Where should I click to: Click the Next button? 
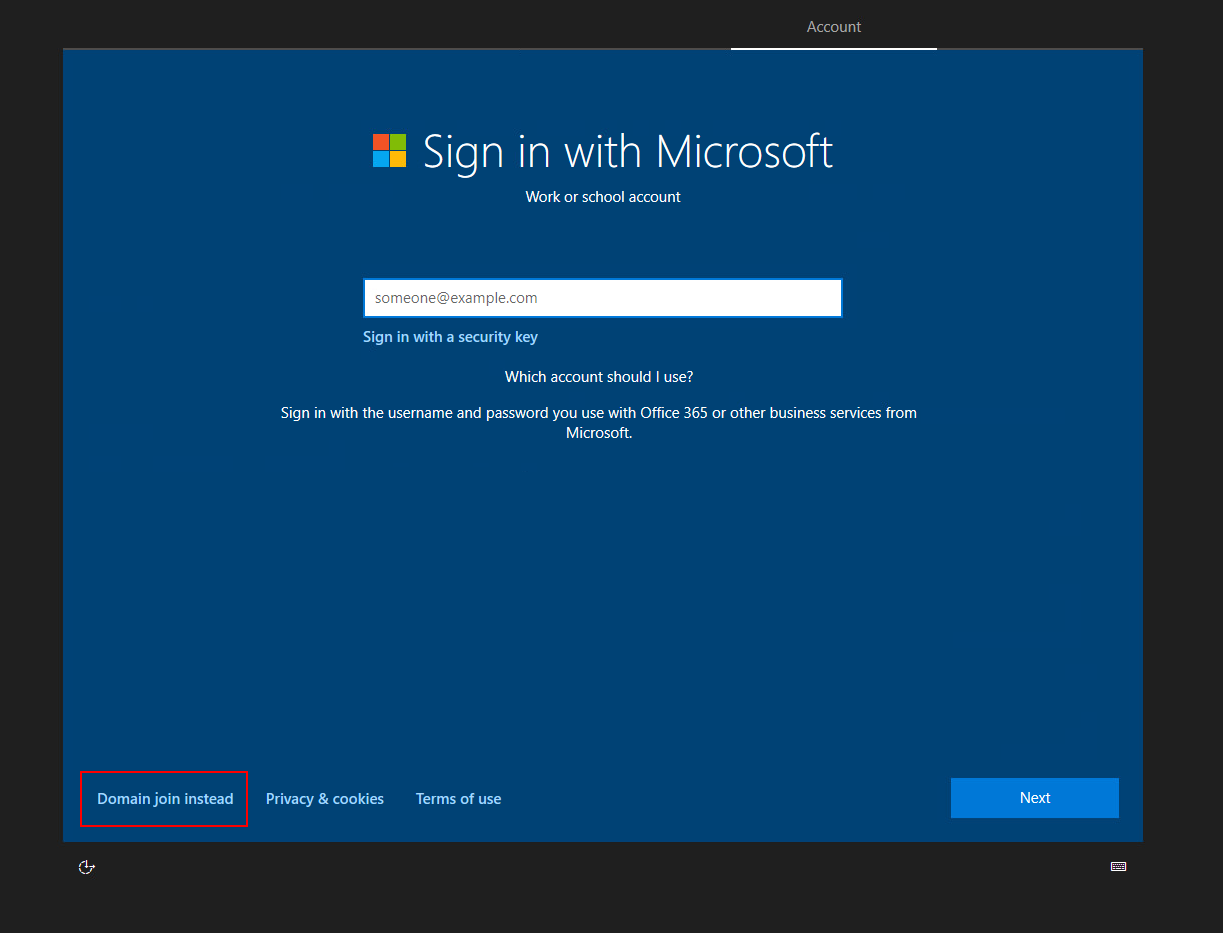click(1035, 798)
